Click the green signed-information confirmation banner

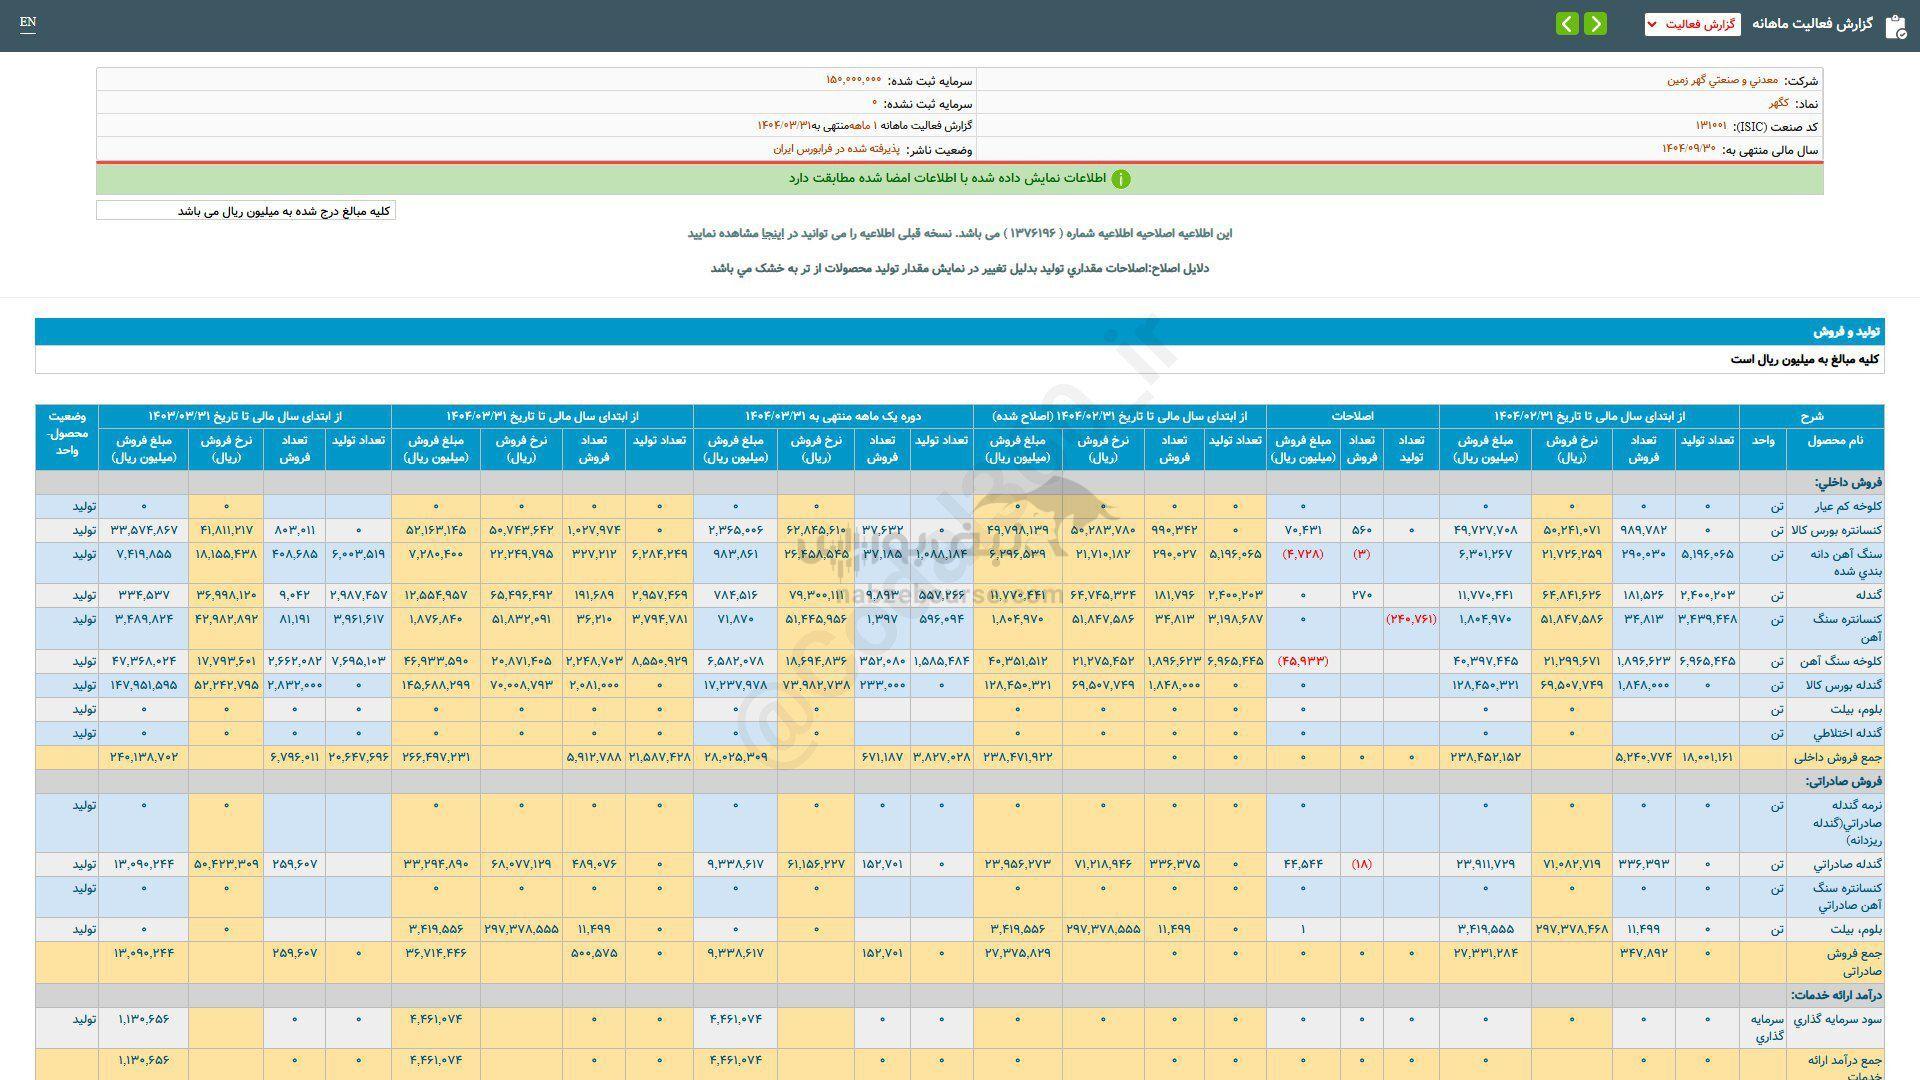tap(960, 179)
